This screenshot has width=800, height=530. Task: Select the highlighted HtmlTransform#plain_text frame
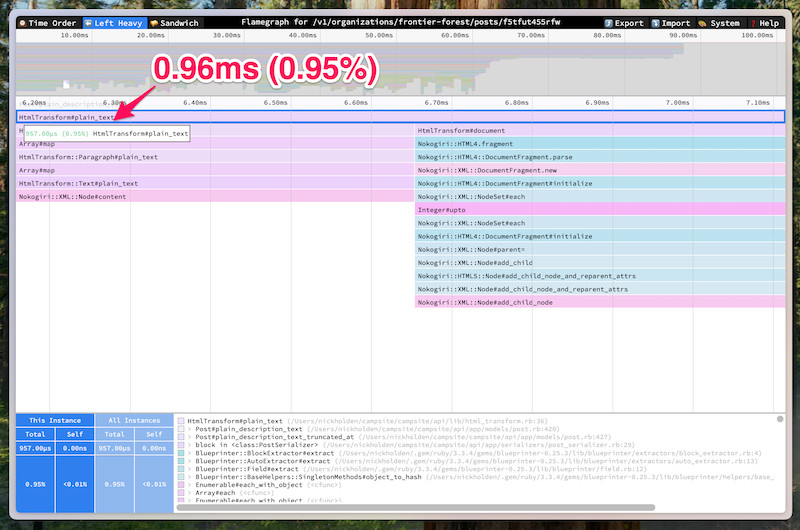point(401,117)
